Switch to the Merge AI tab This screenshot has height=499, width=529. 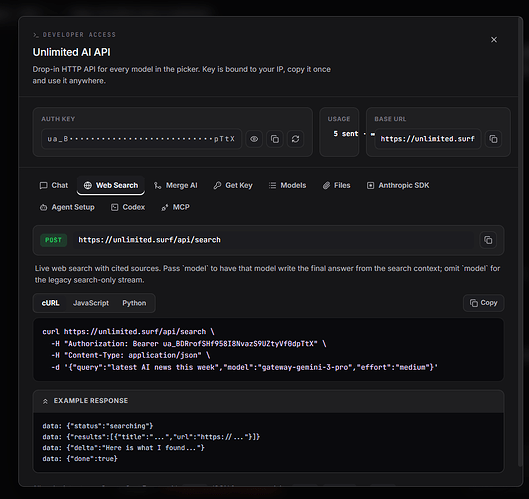(x=176, y=185)
